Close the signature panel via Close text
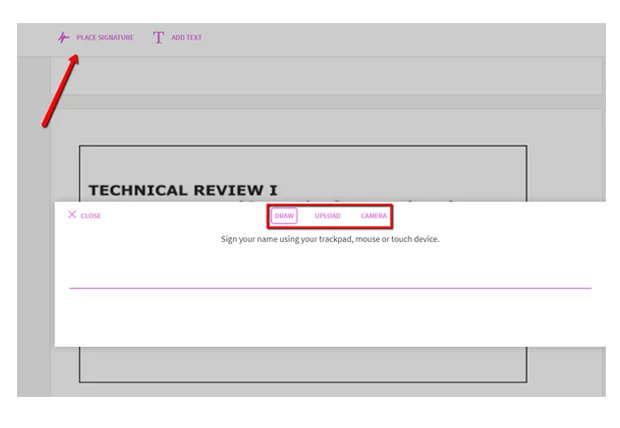 click(x=91, y=216)
